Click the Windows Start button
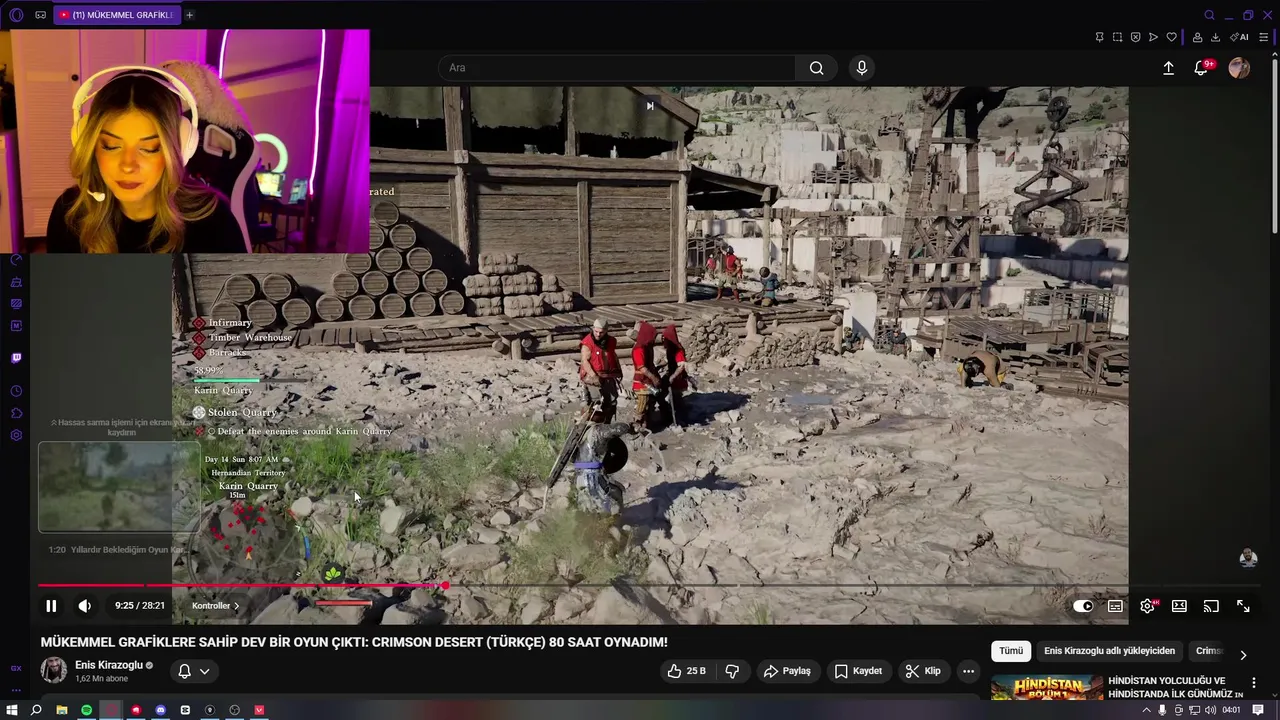The image size is (1280, 720). coord(12,710)
